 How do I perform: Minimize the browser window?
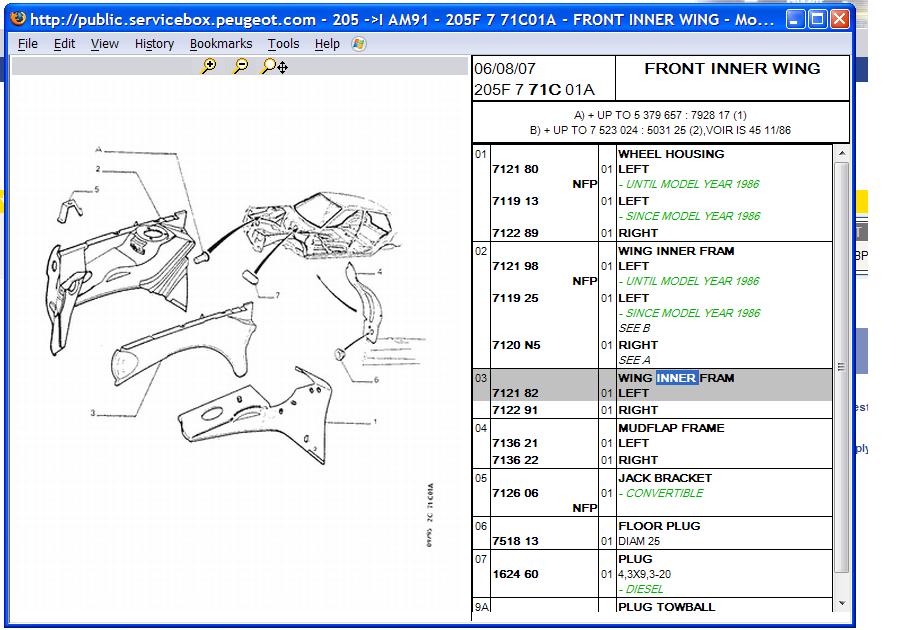point(795,20)
